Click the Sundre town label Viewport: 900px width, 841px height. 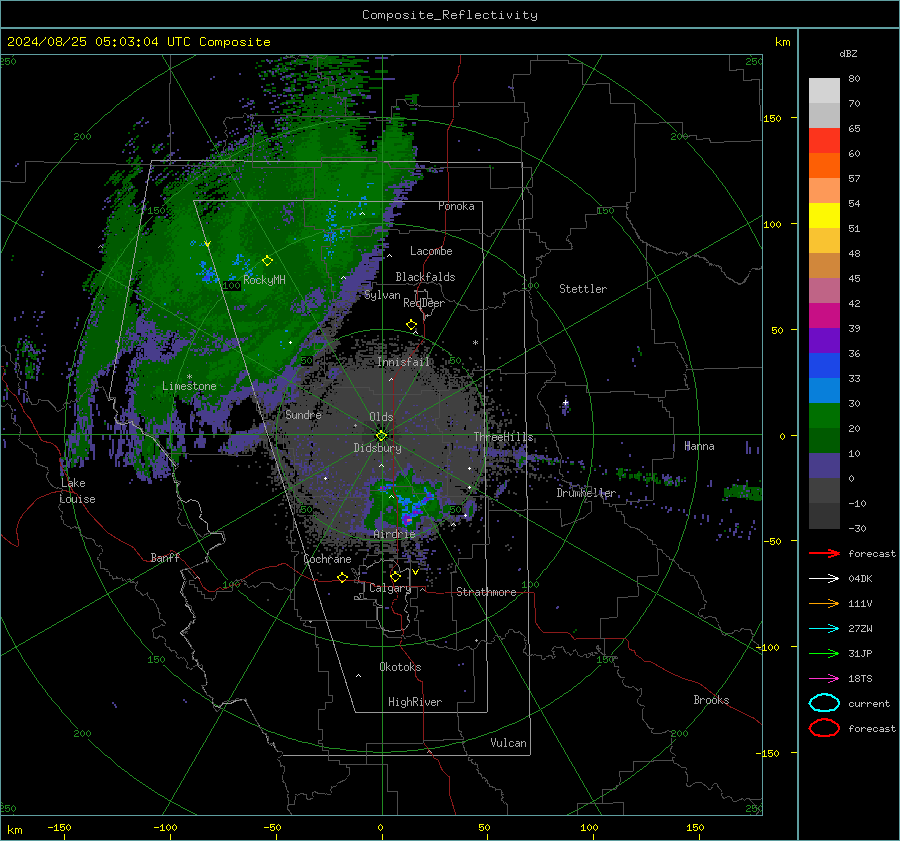tap(303, 414)
